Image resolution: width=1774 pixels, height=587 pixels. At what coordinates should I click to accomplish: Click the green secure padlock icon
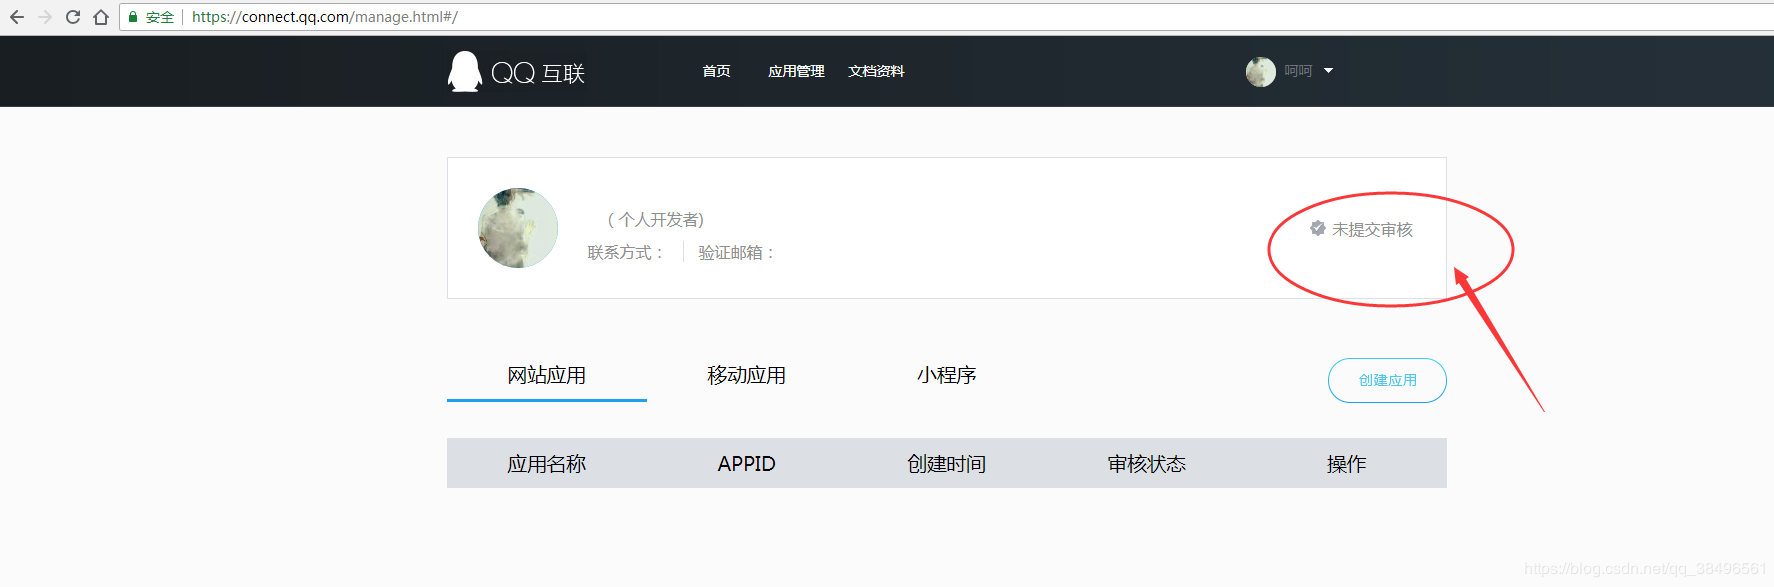click(133, 17)
